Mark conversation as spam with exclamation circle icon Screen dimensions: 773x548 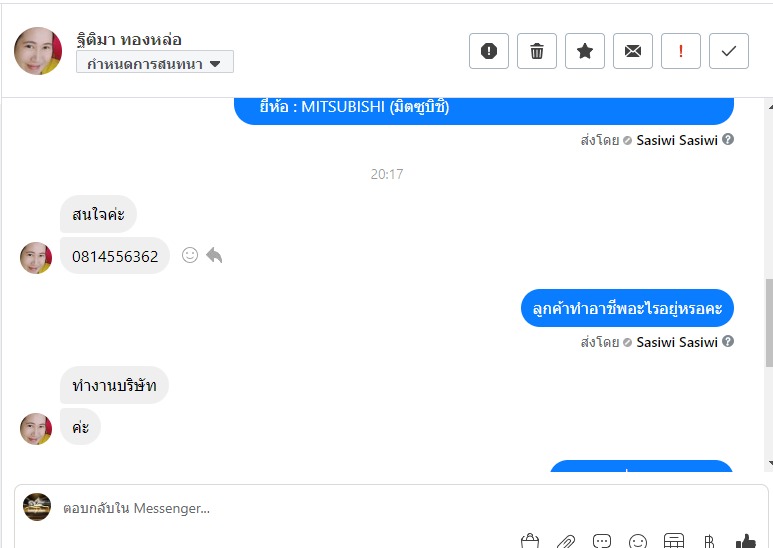click(489, 51)
